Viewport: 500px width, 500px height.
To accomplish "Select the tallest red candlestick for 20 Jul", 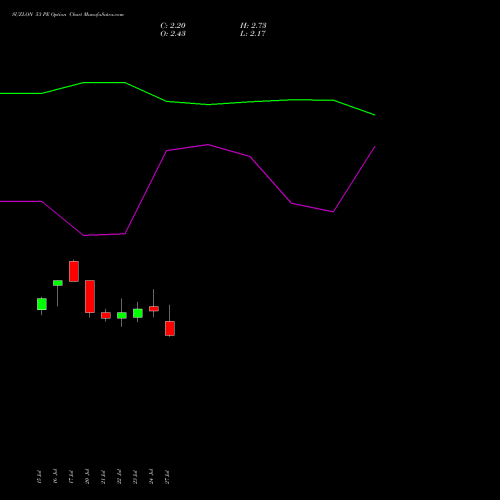I will pyautogui.click(x=90, y=296).
